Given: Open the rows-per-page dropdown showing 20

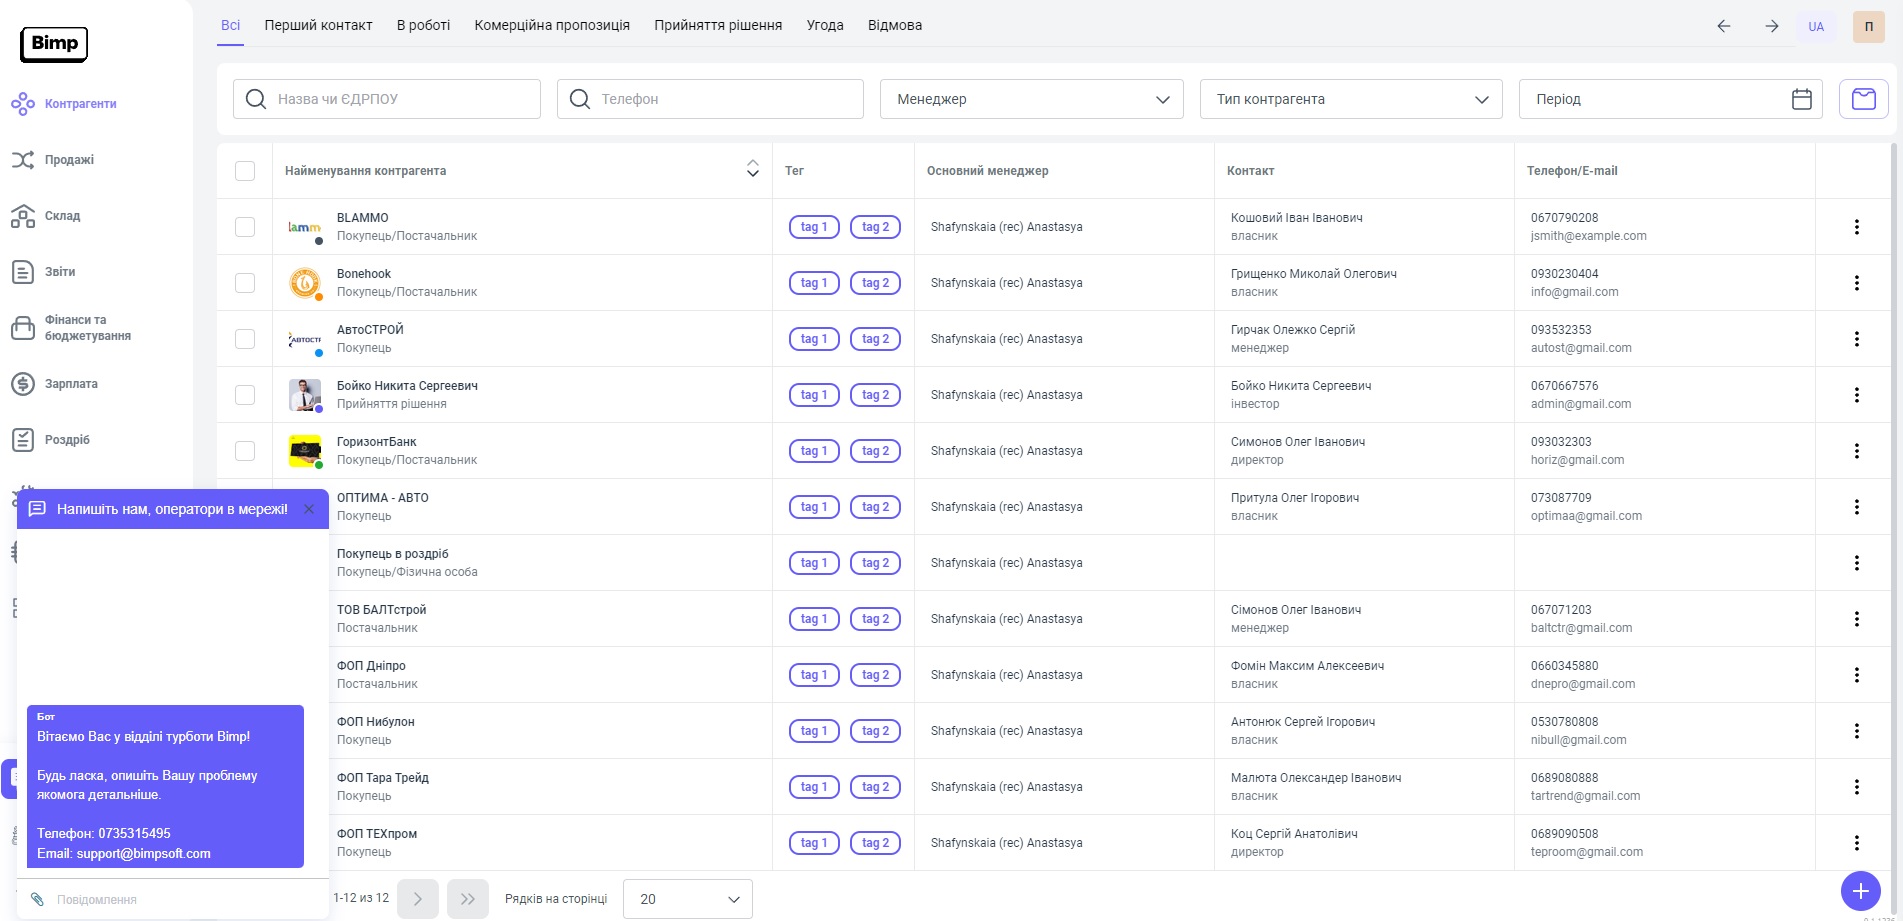Looking at the screenshot, I should (688, 899).
